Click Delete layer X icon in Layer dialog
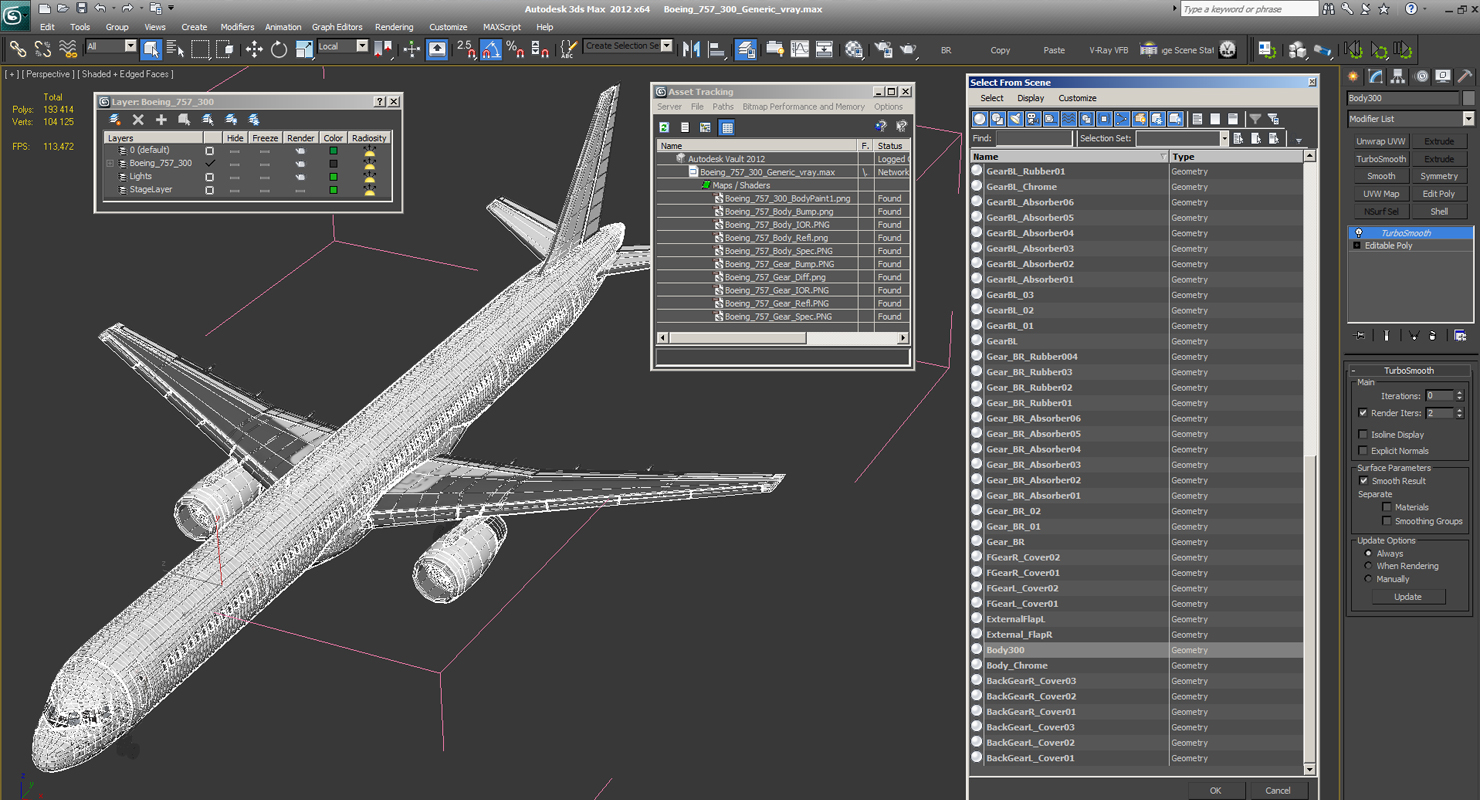The image size is (1480, 800). click(138, 119)
